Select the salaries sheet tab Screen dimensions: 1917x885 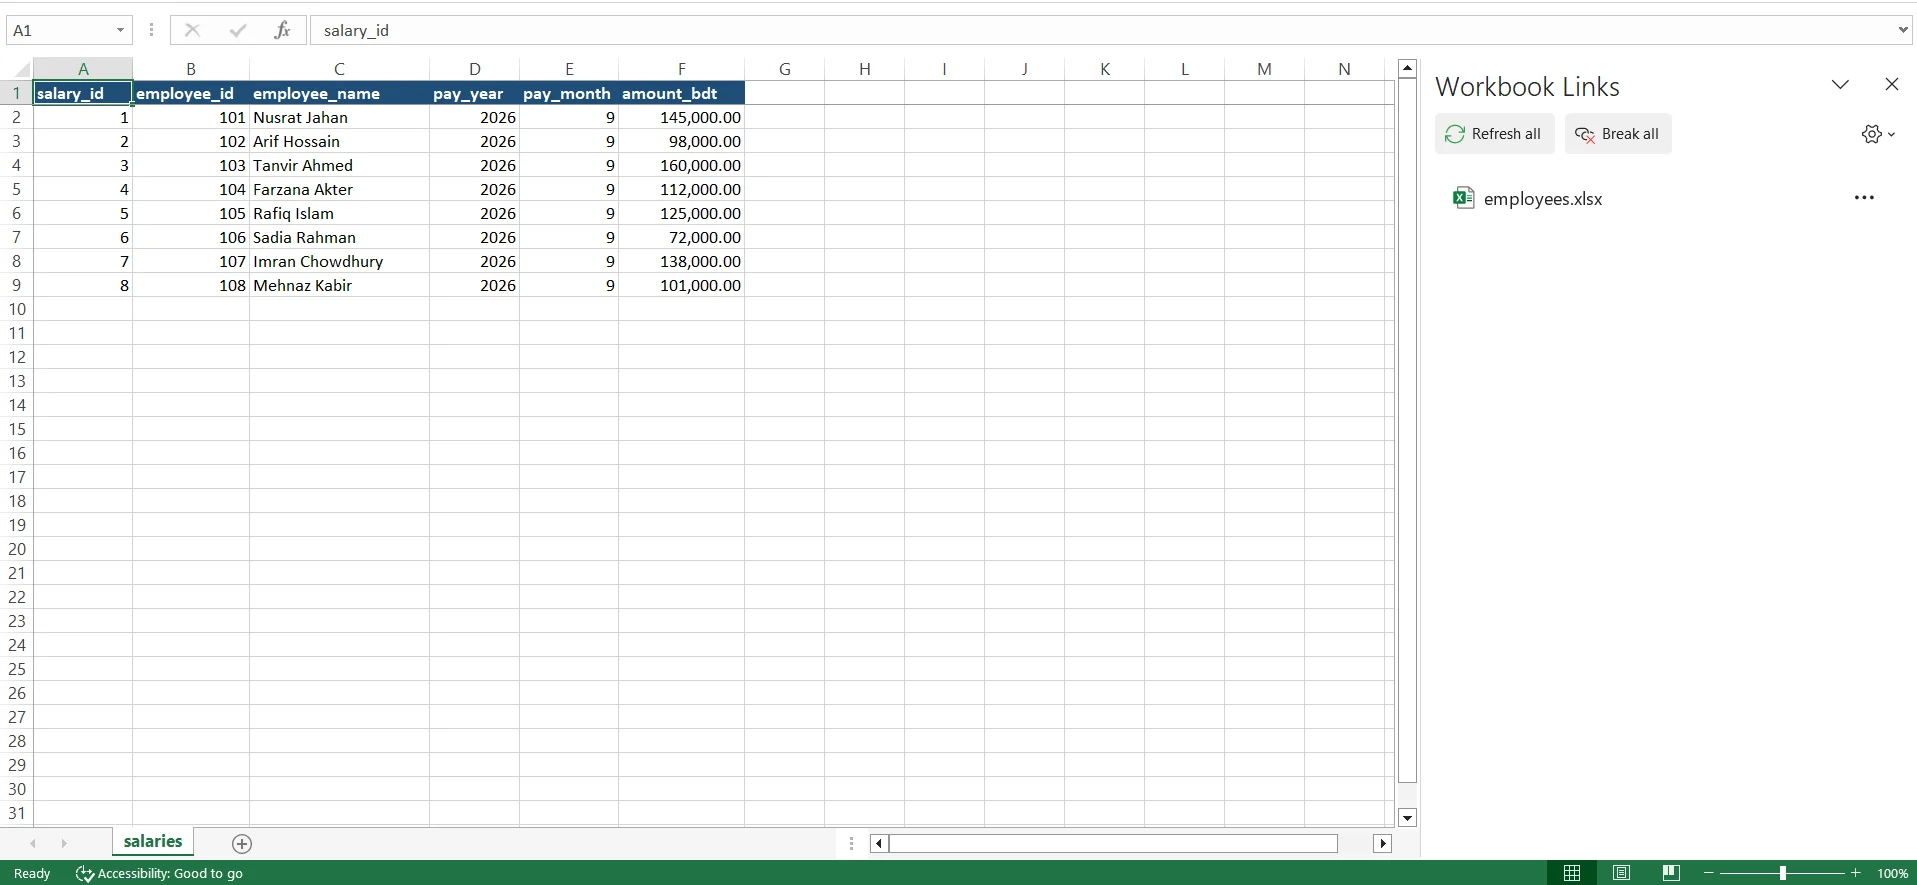tap(153, 842)
